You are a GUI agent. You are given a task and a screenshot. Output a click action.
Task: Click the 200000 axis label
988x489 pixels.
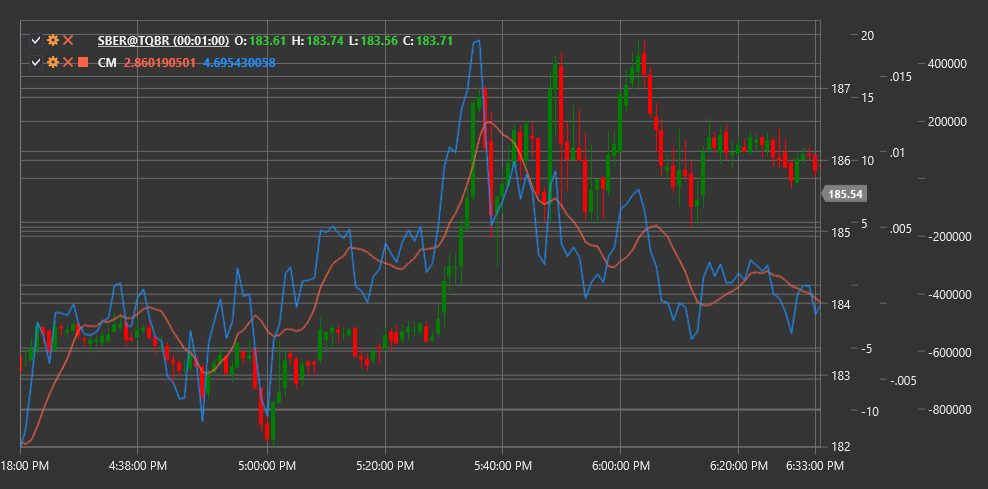tap(948, 122)
